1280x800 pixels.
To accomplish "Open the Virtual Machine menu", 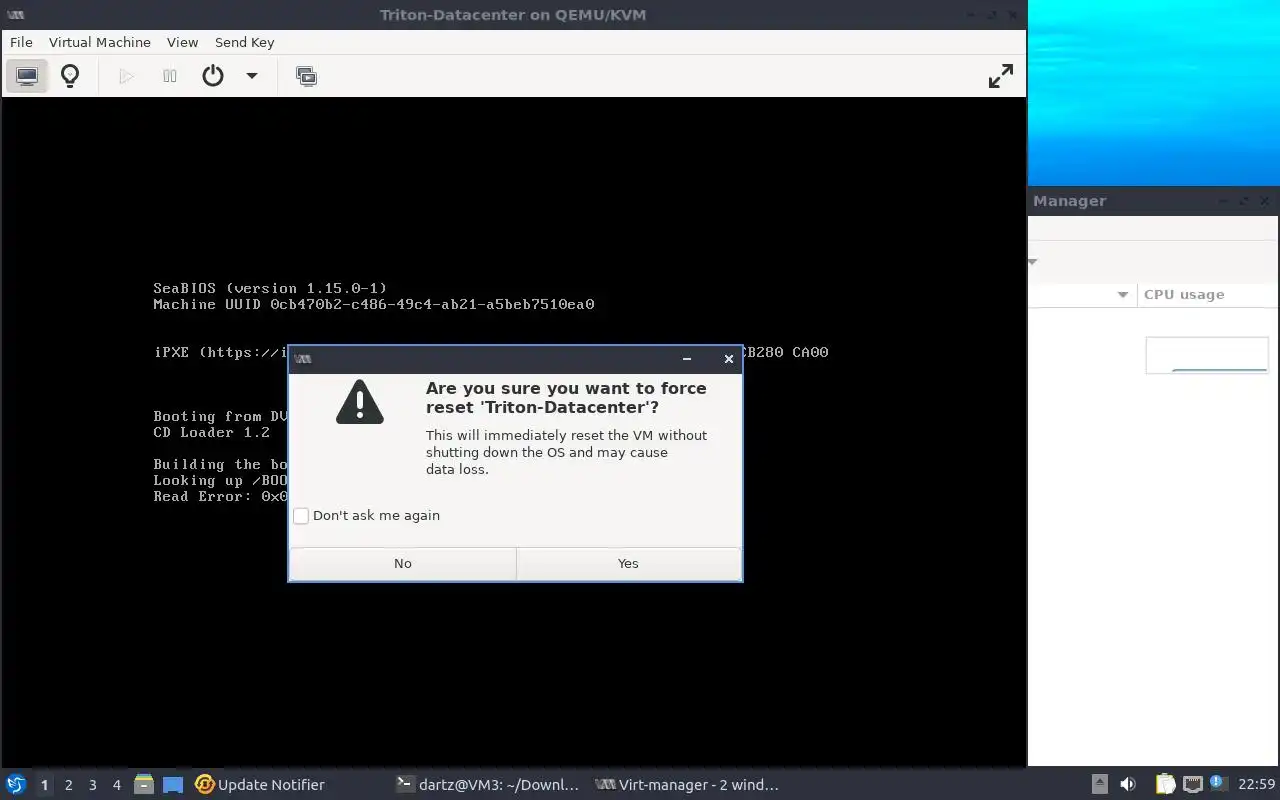I will tap(100, 42).
